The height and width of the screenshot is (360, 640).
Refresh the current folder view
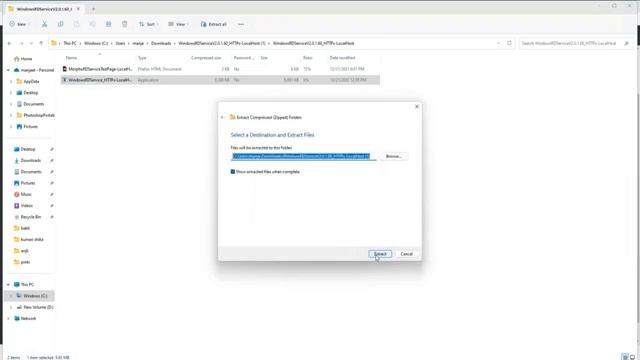pyautogui.click(x=509, y=43)
